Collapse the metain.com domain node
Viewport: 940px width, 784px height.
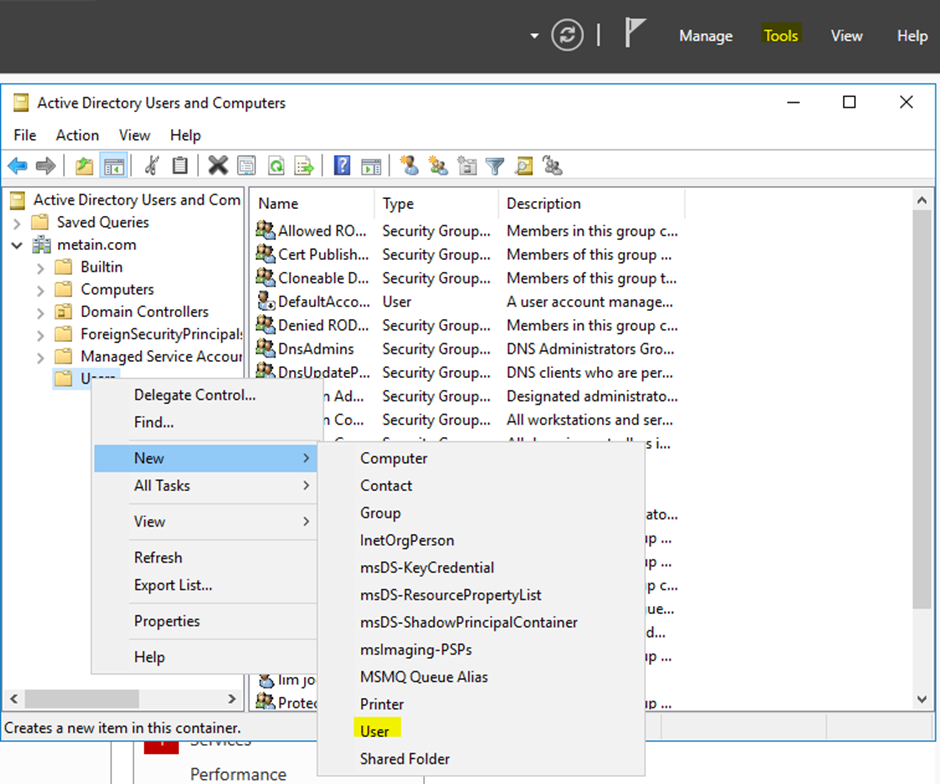pos(17,245)
